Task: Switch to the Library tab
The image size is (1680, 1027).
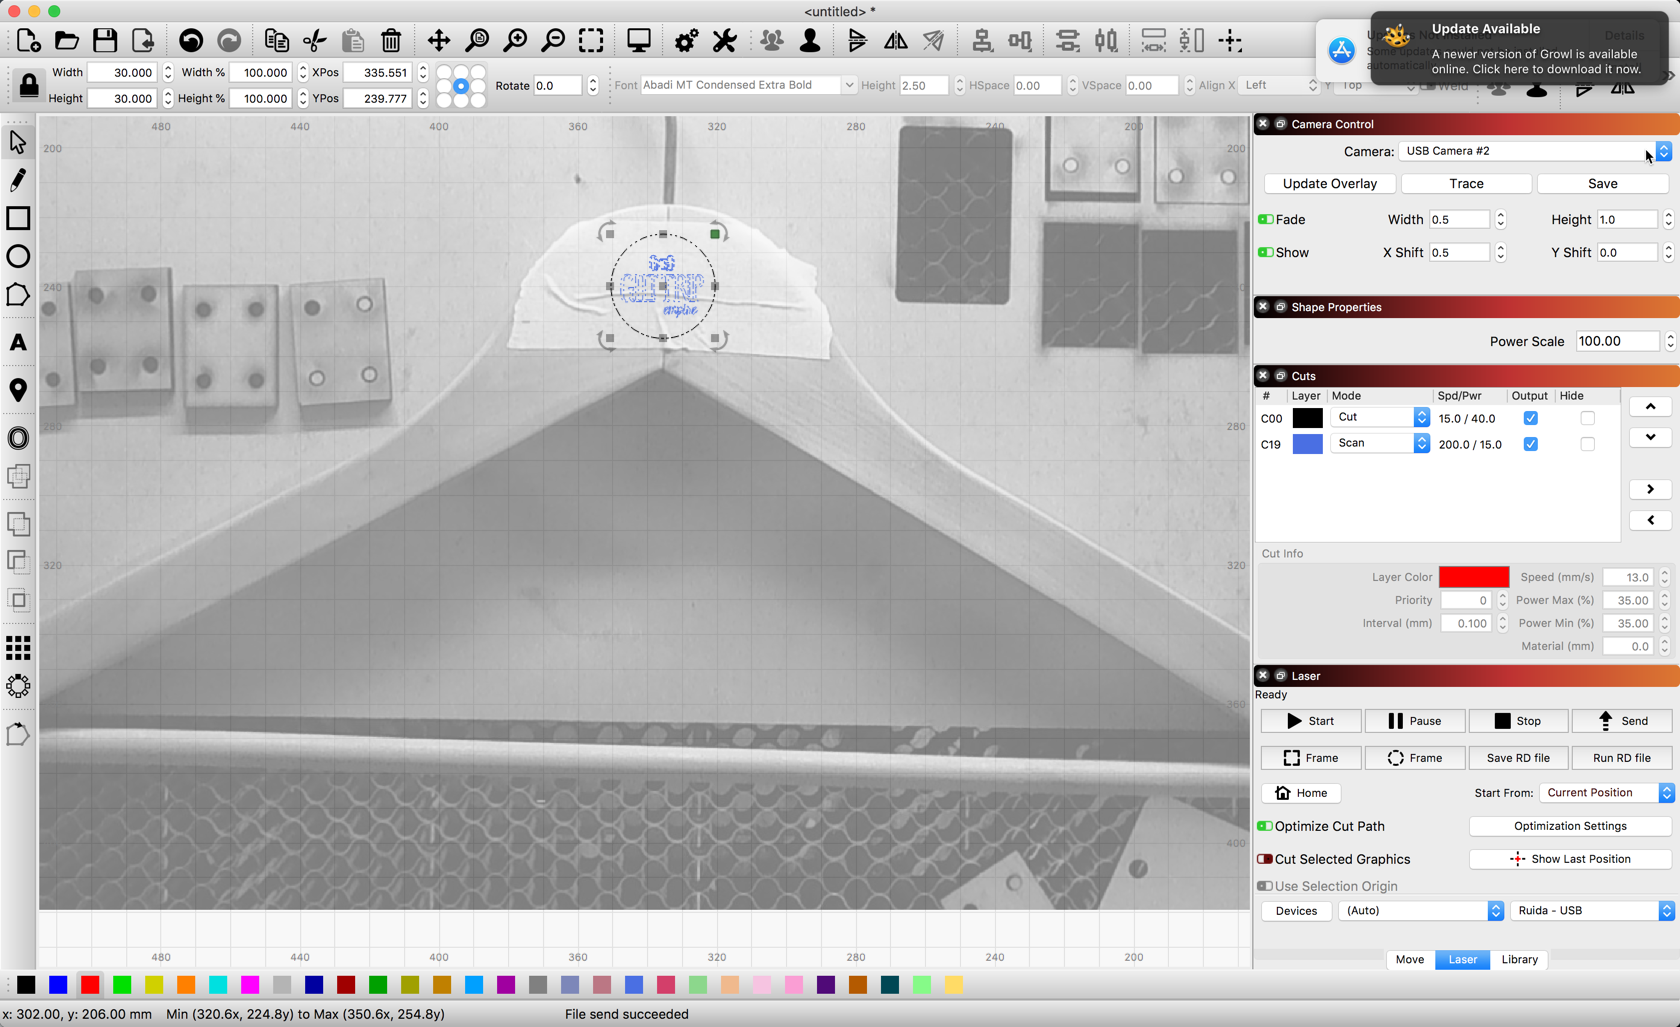Action: [1519, 959]
